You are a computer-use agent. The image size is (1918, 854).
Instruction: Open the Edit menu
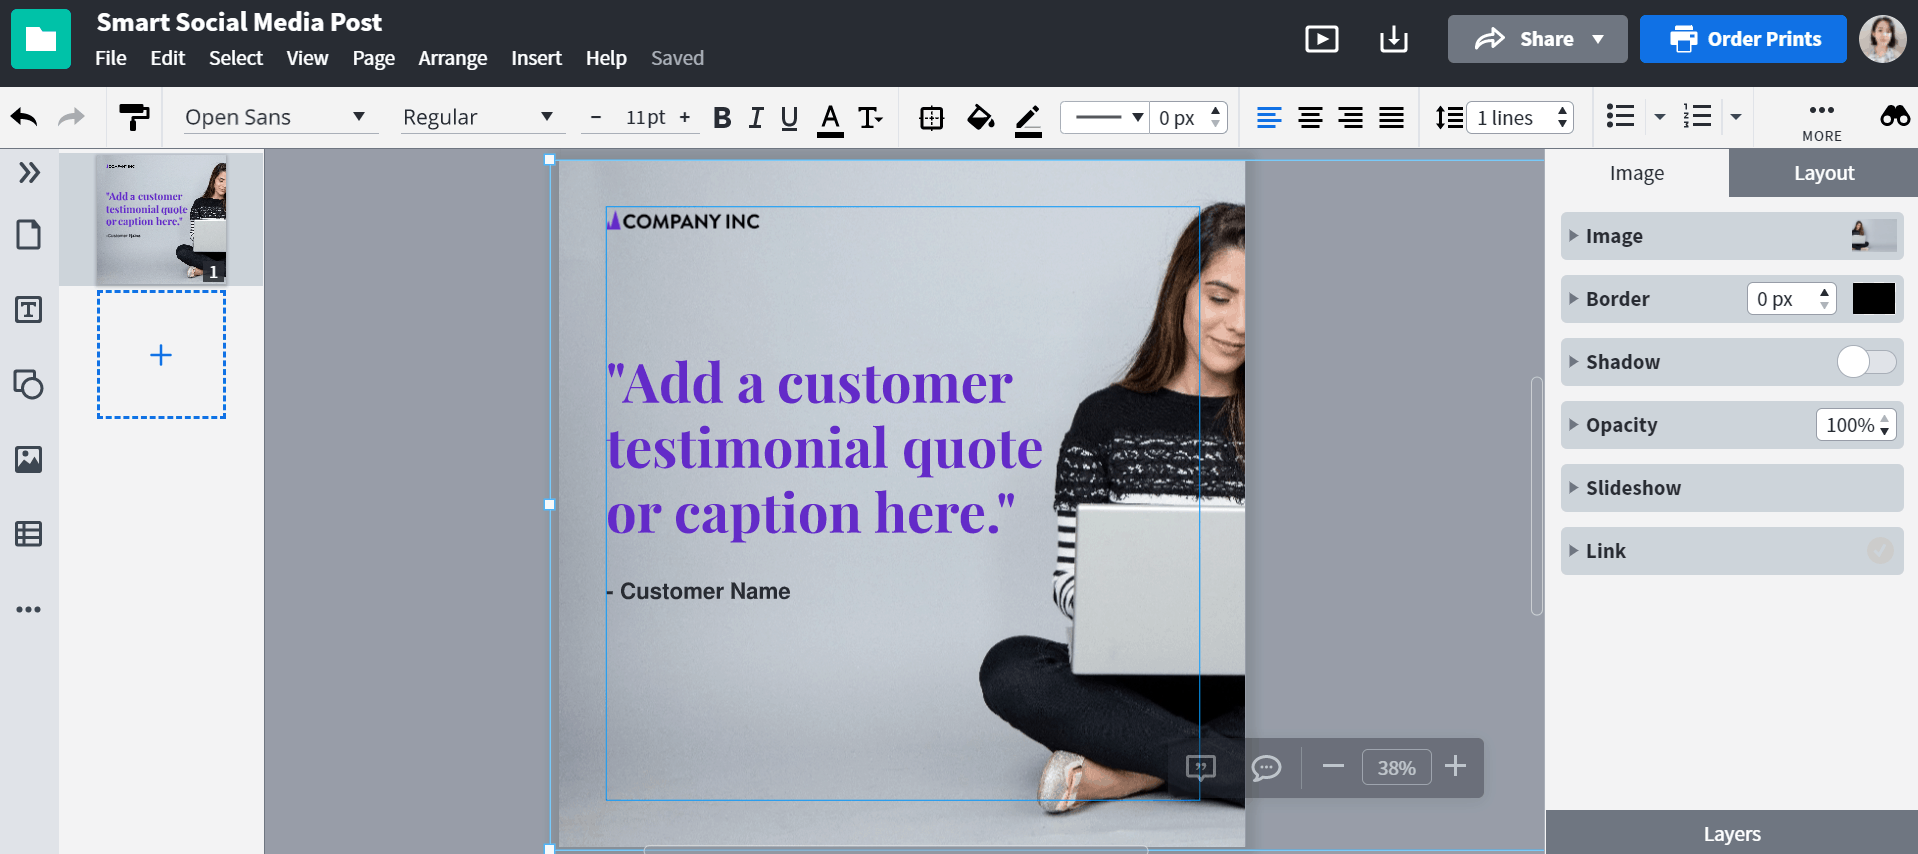click(168, 58)
